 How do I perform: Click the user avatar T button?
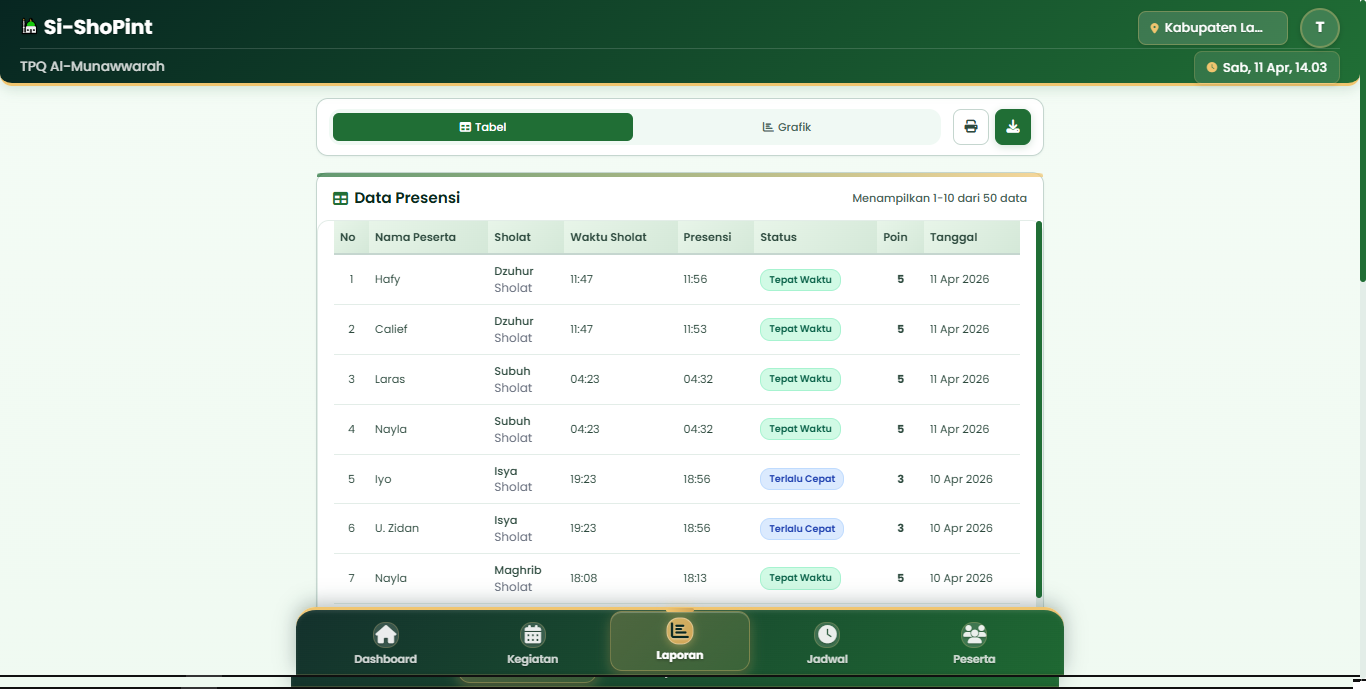(1319, 27)
